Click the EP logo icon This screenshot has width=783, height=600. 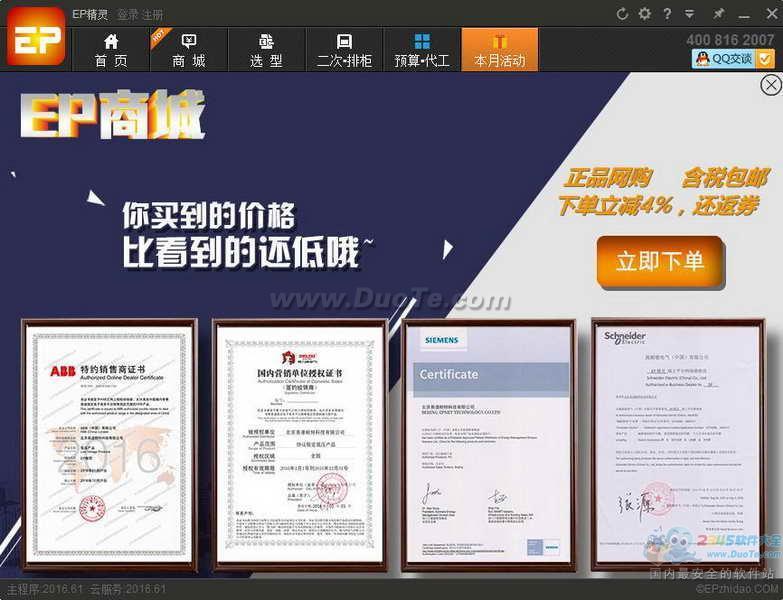(36, 37)
